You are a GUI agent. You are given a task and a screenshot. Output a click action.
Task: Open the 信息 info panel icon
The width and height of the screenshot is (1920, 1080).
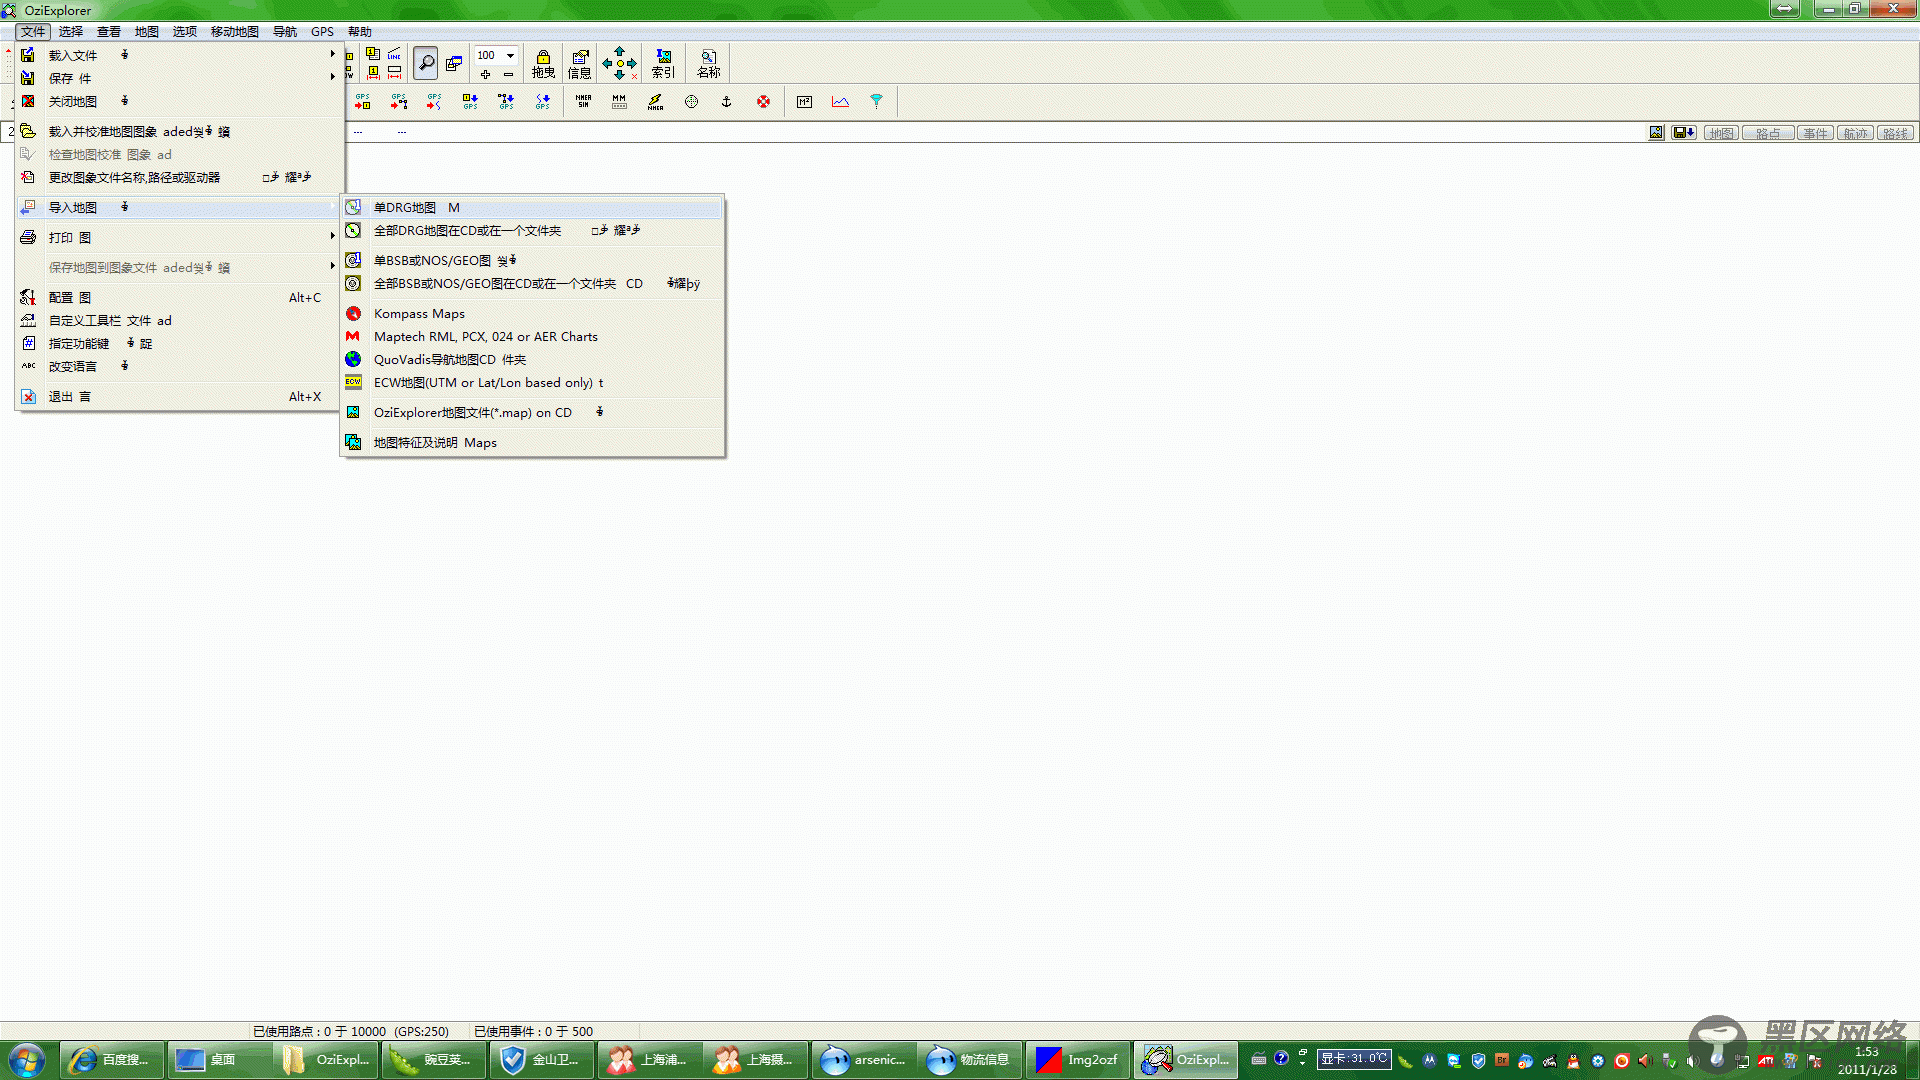point(579,63)
